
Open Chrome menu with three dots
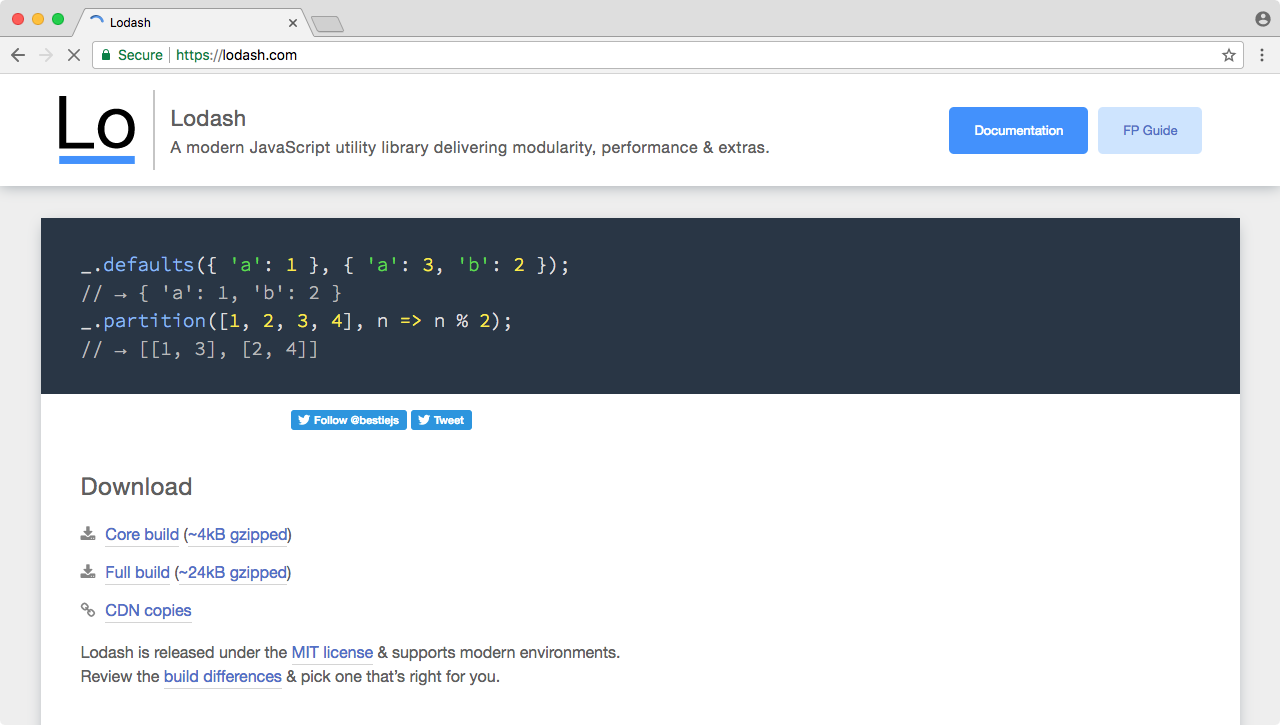pyautogui.click(x=1262, y=55)
